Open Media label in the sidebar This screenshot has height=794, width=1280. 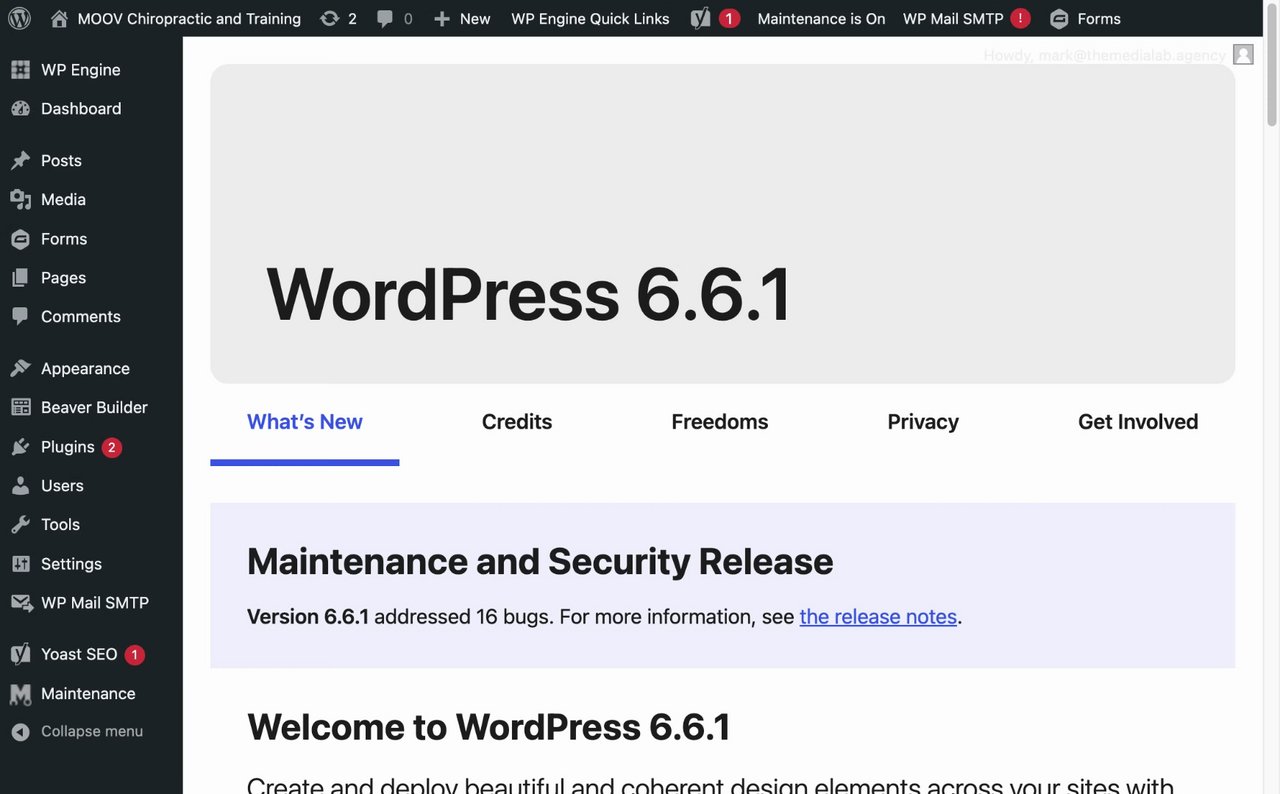click(63, 200)
